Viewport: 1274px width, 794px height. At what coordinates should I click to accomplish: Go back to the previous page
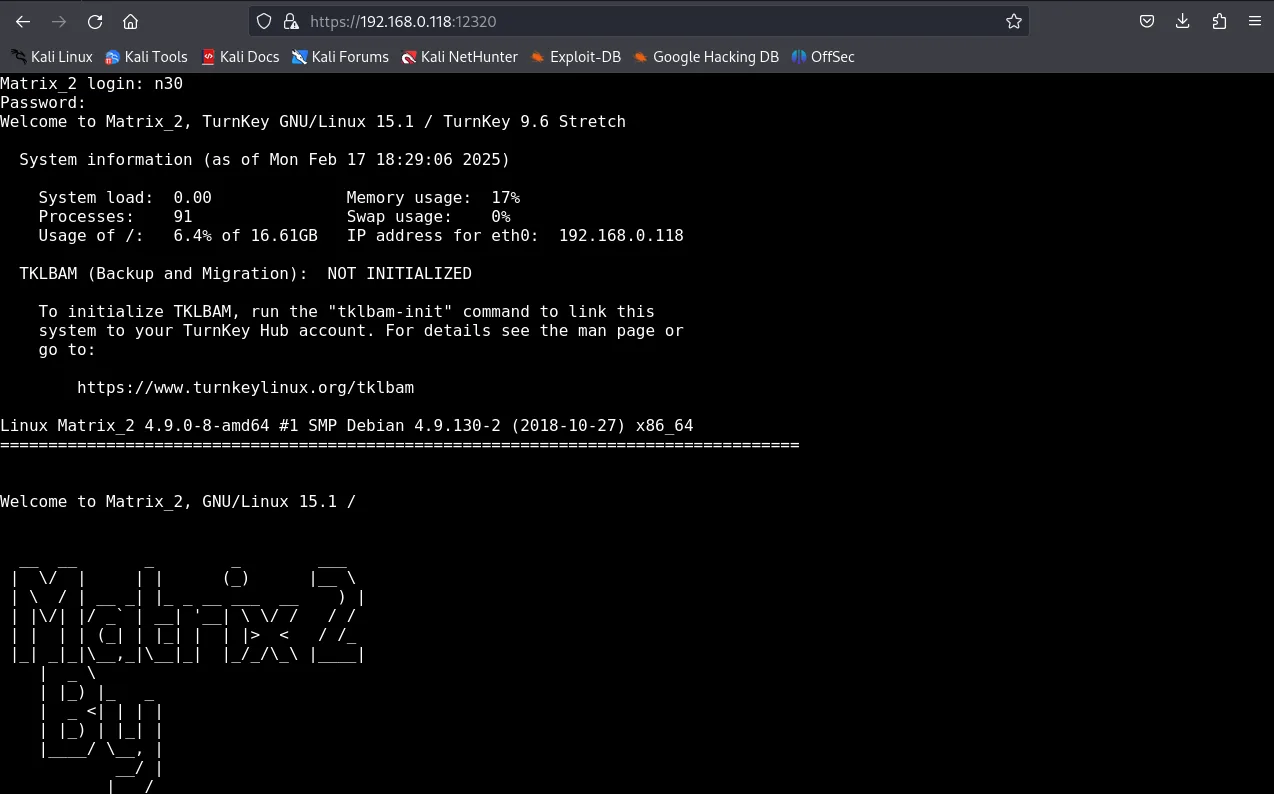coord(23,21)
